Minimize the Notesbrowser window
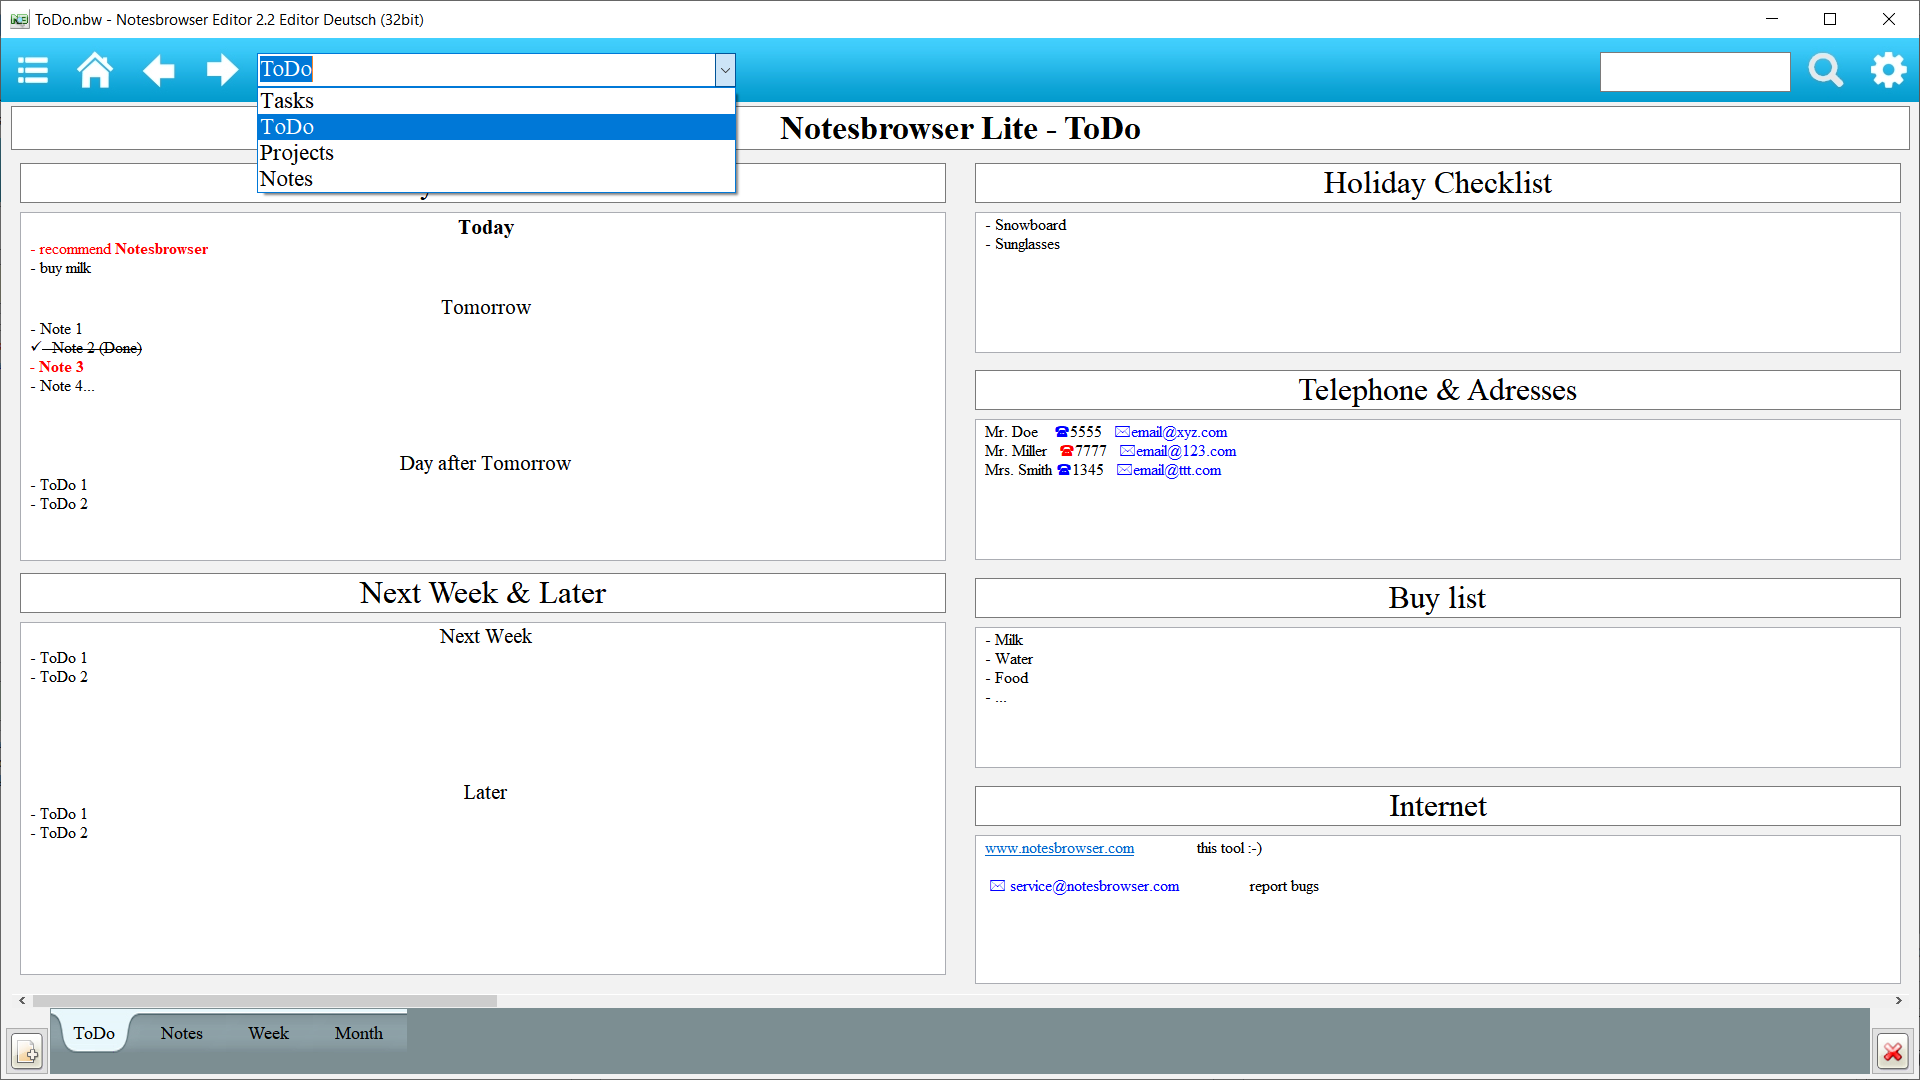 point(1771,19)
